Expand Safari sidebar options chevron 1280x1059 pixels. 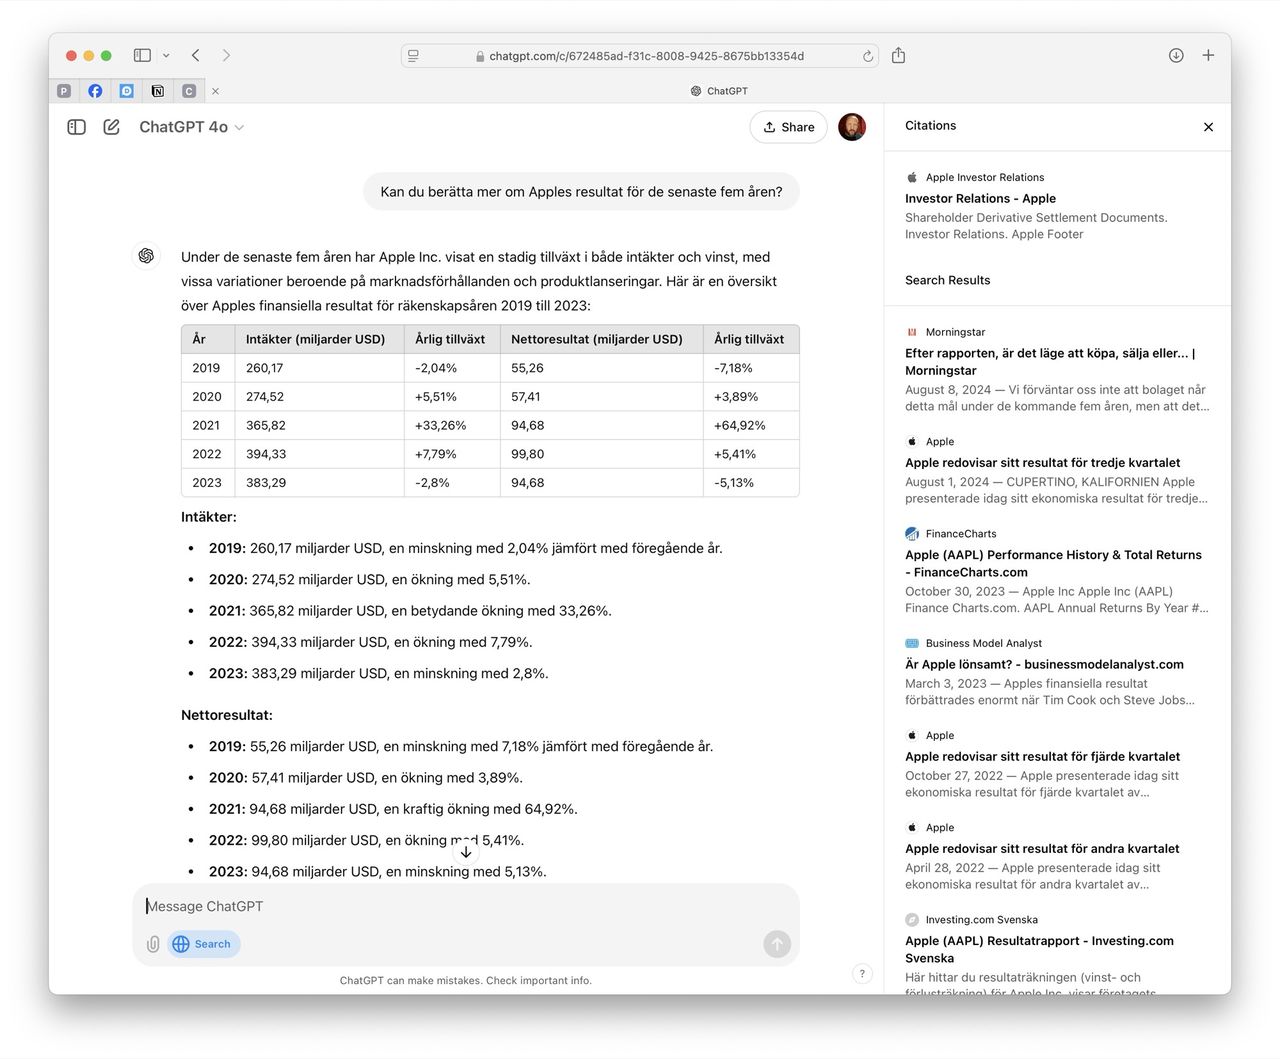166,56
